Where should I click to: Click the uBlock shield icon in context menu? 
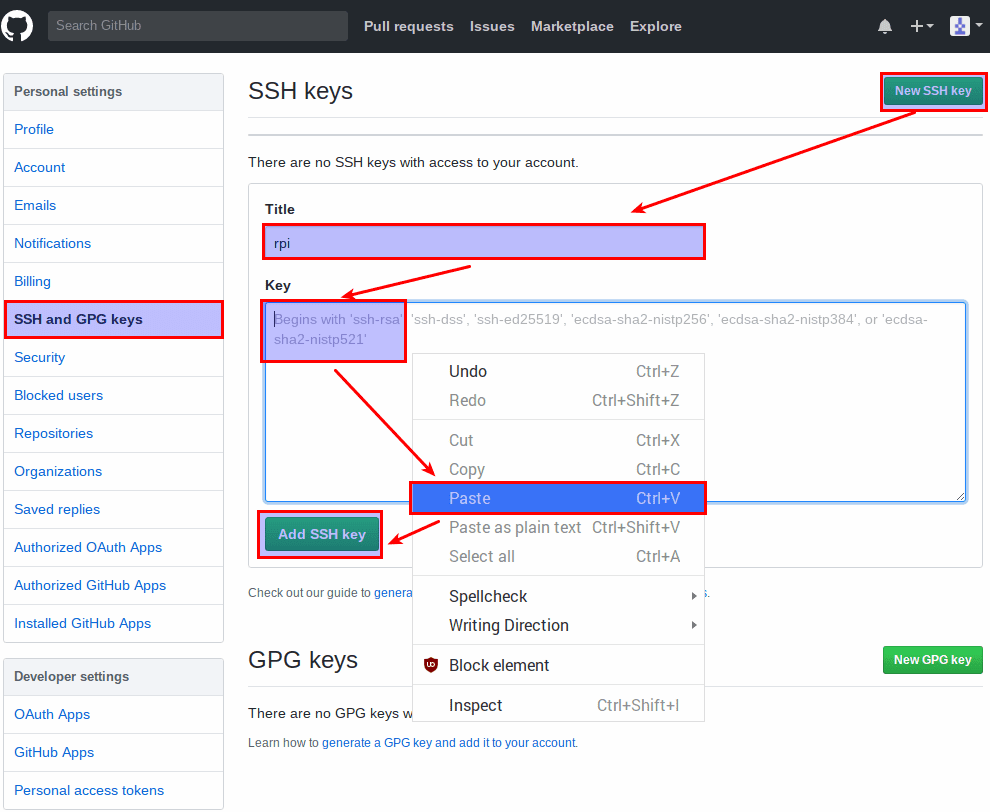click(x=431, y=665)
